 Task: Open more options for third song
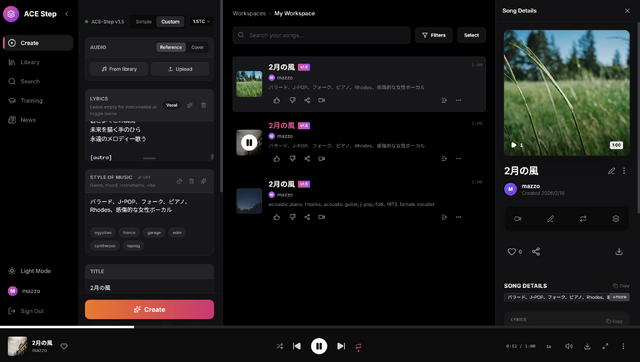[459, 217]
